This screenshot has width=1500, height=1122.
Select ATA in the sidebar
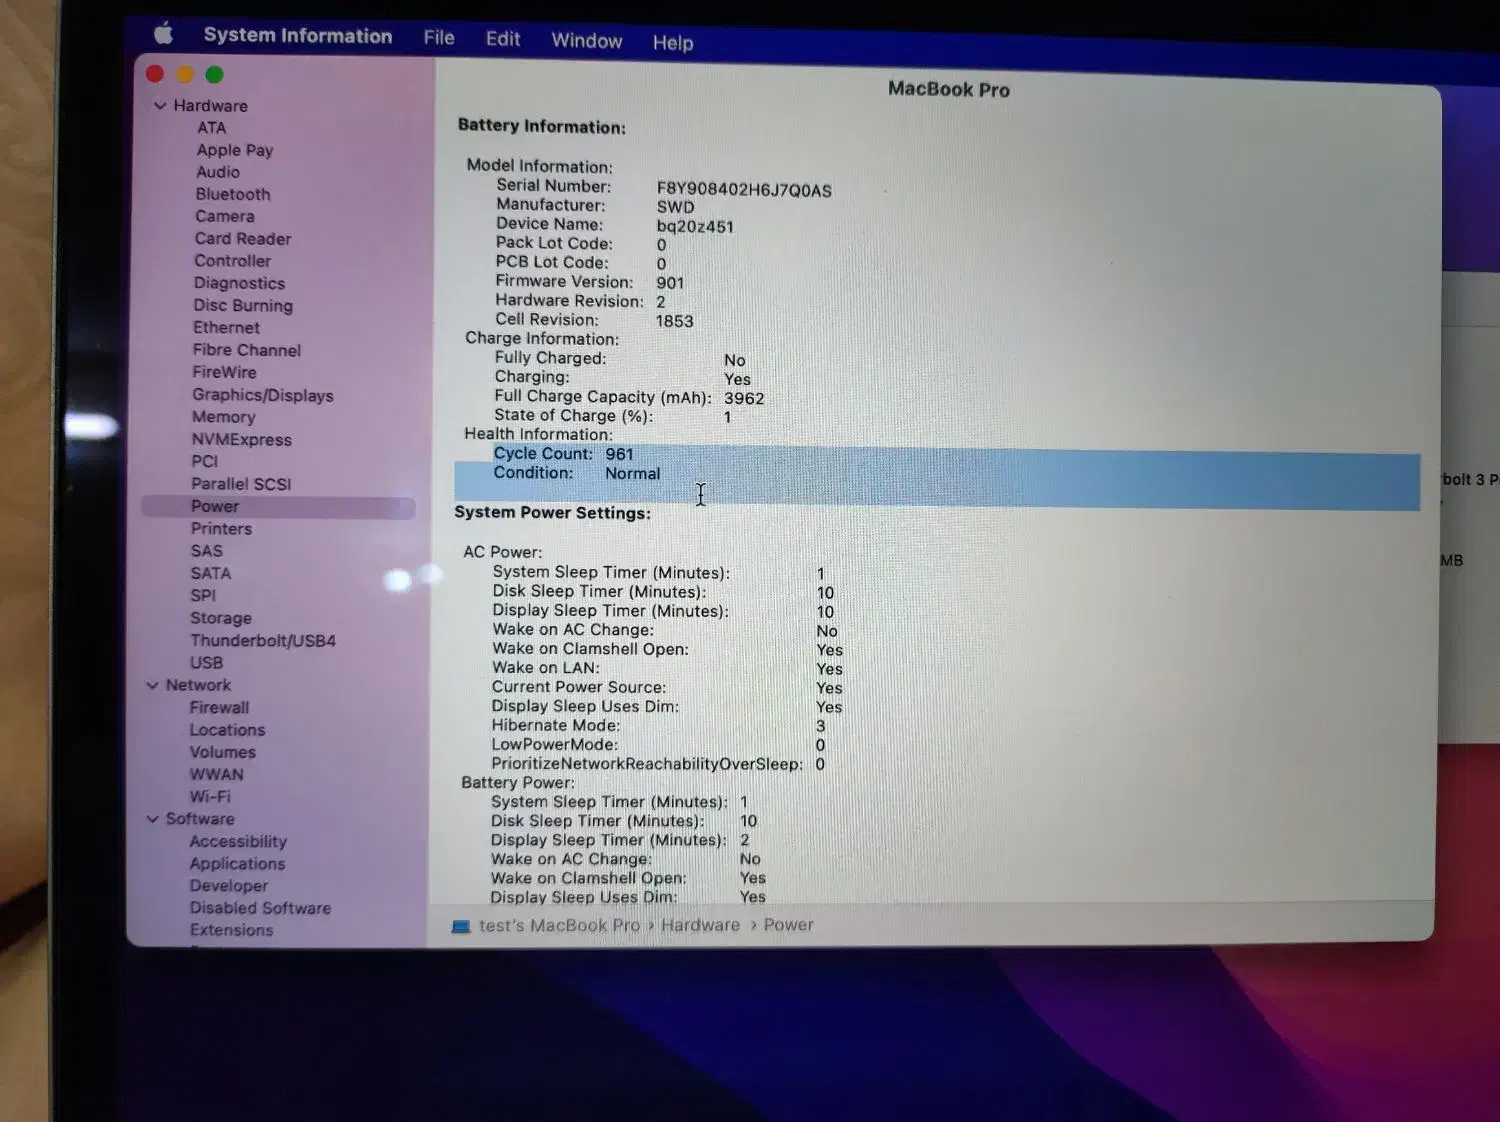pyautogui.click(x=211, y=128)
